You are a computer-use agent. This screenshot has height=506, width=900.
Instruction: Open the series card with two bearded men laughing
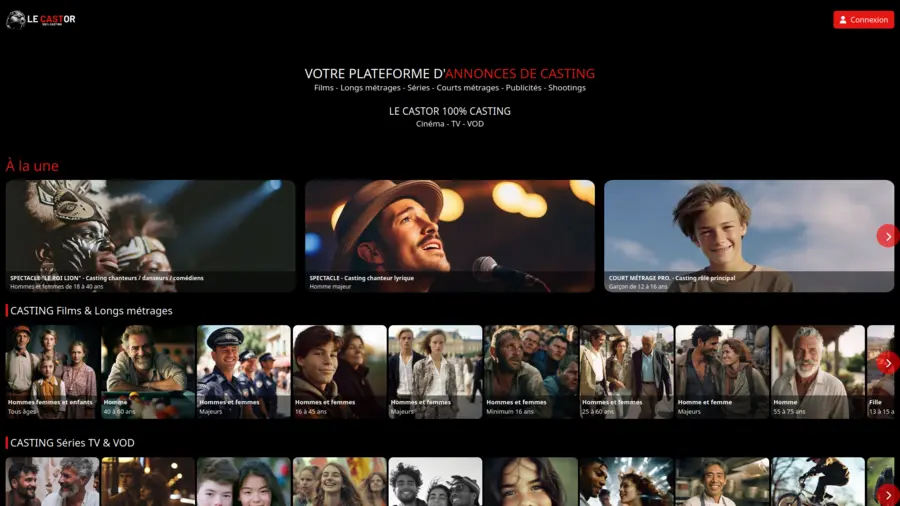(52, 482)
